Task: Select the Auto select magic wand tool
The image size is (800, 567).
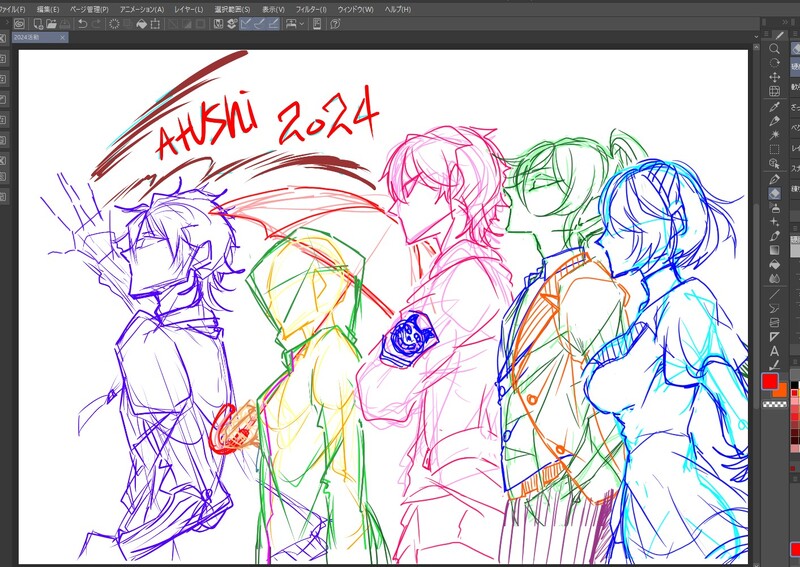Action: (x=774, y=135)
